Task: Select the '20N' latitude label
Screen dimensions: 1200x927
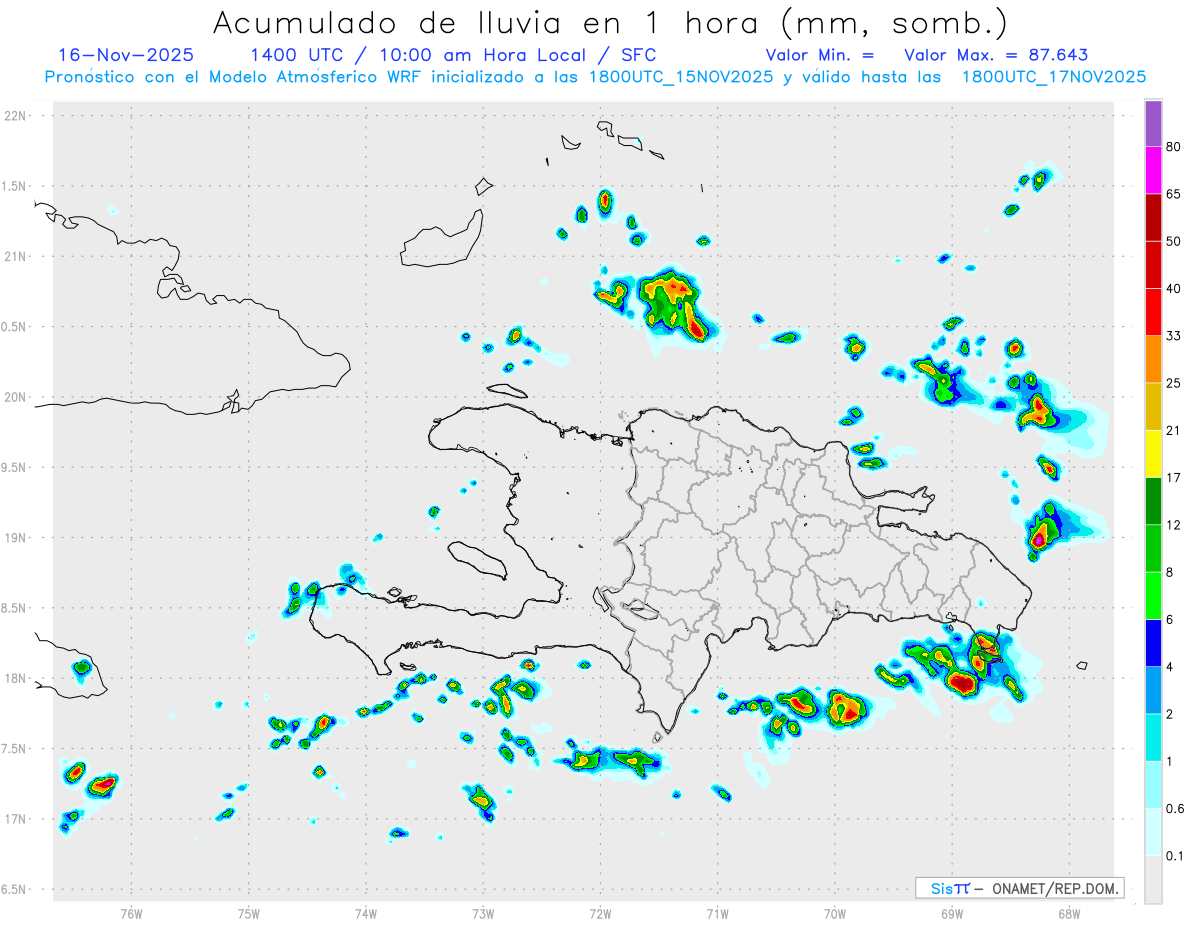Action: (x=17, y=397)
